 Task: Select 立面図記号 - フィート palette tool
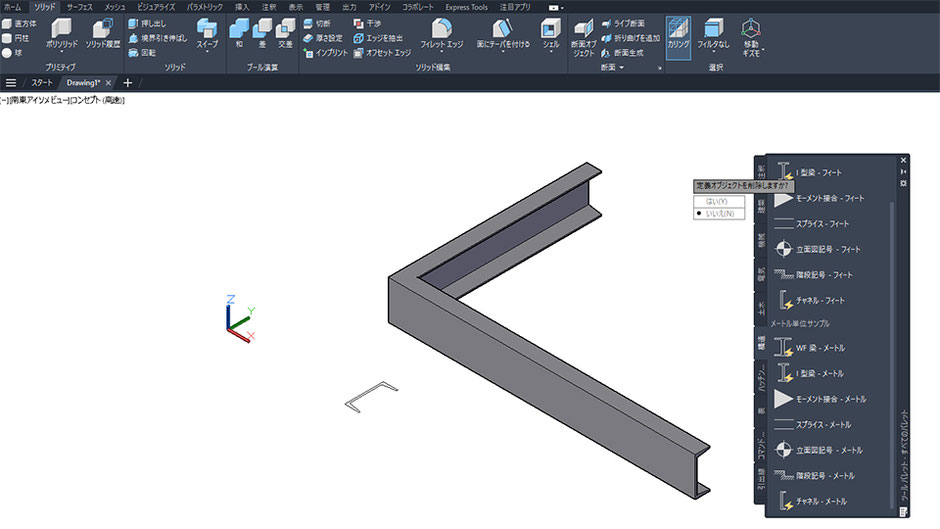817,249
